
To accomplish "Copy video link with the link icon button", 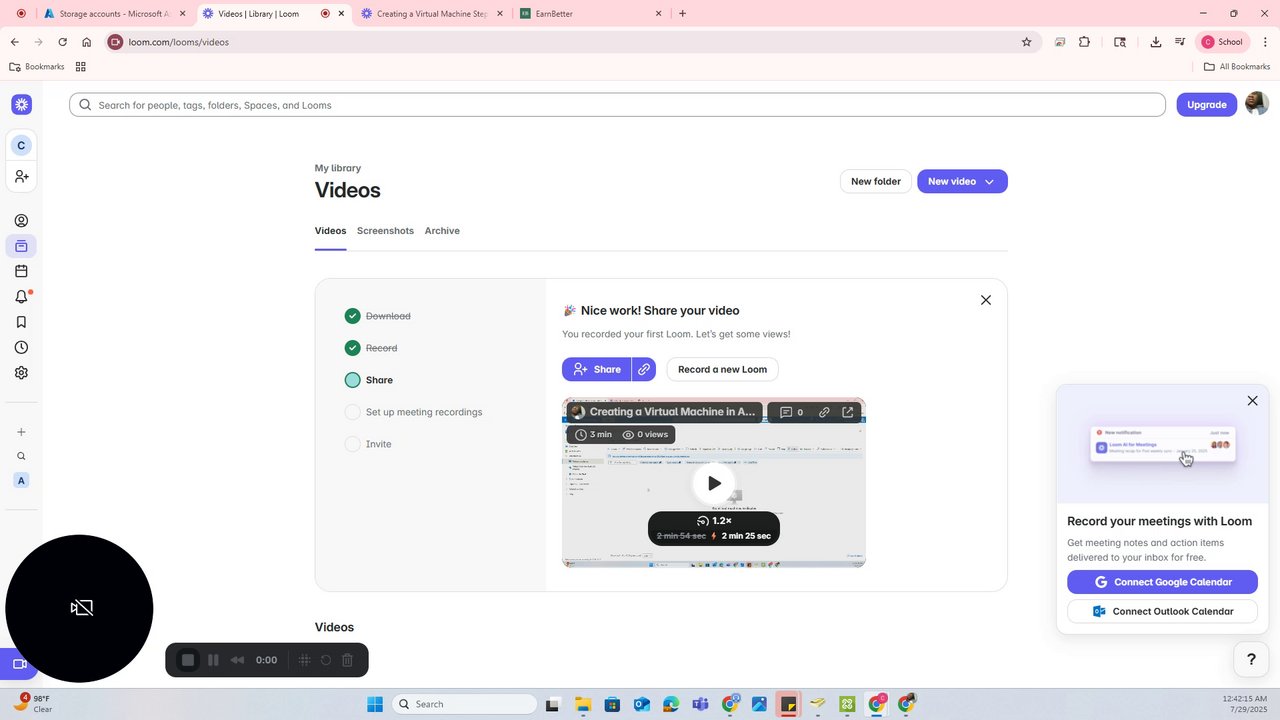I will tap(644, 369).
